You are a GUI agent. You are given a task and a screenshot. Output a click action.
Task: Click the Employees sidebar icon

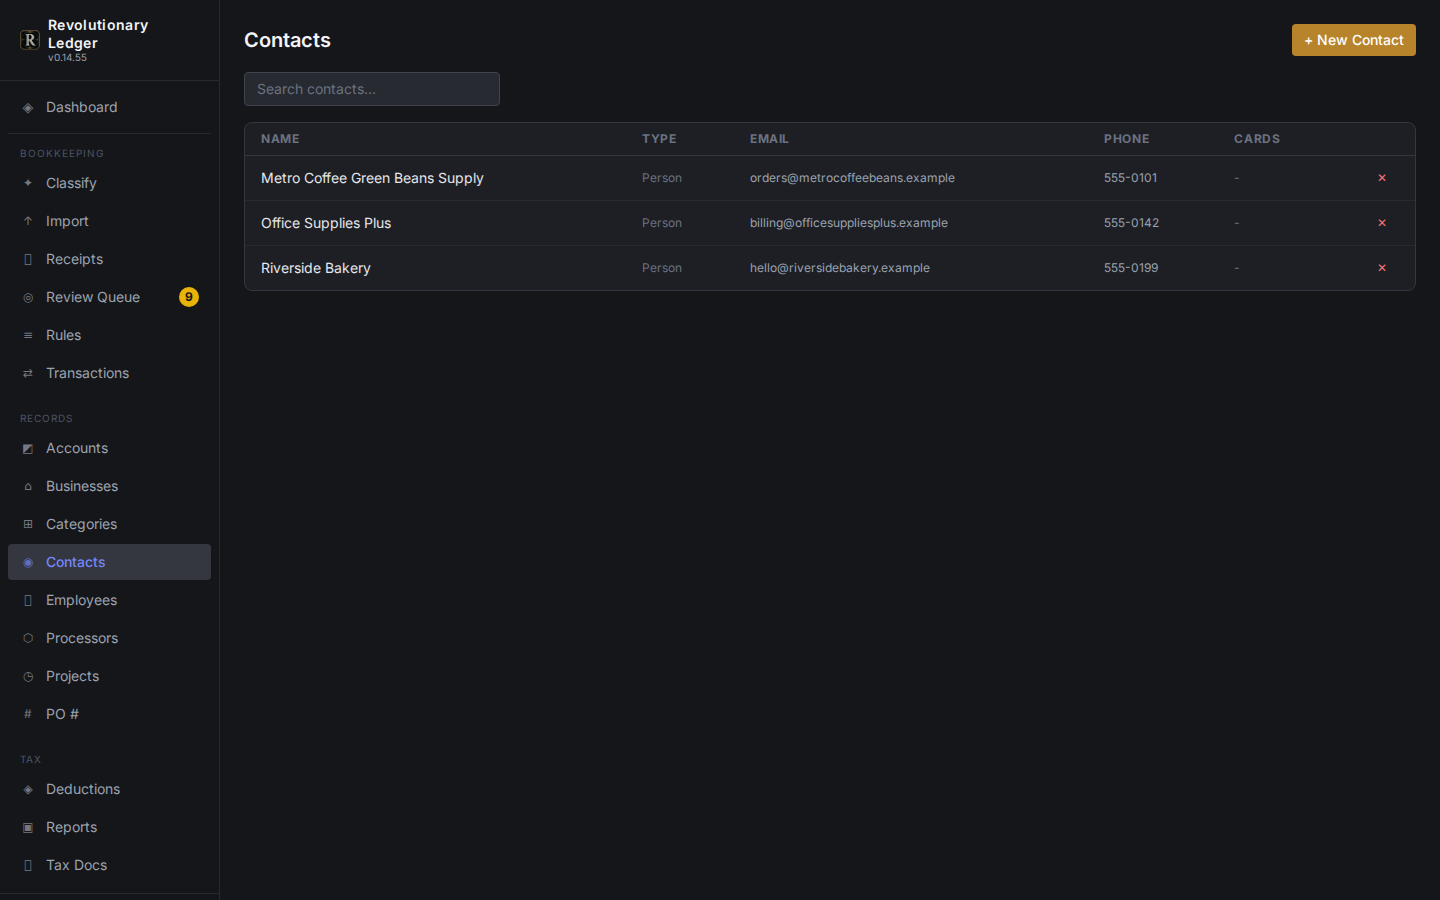(28, 601)
